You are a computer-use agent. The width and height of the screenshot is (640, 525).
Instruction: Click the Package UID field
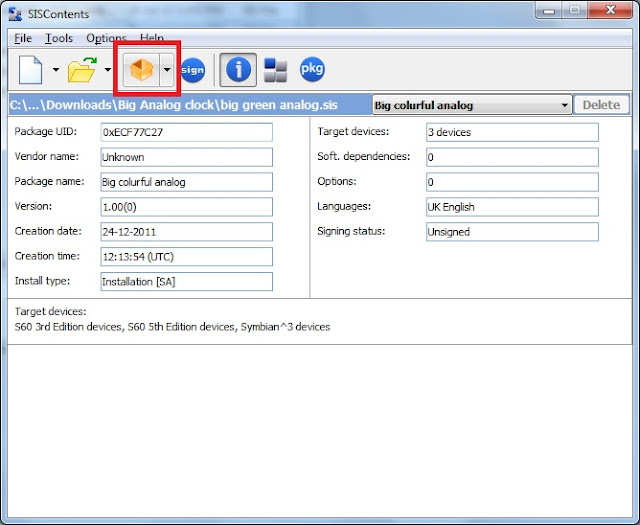pyautogui.click(x=187, y=132)
